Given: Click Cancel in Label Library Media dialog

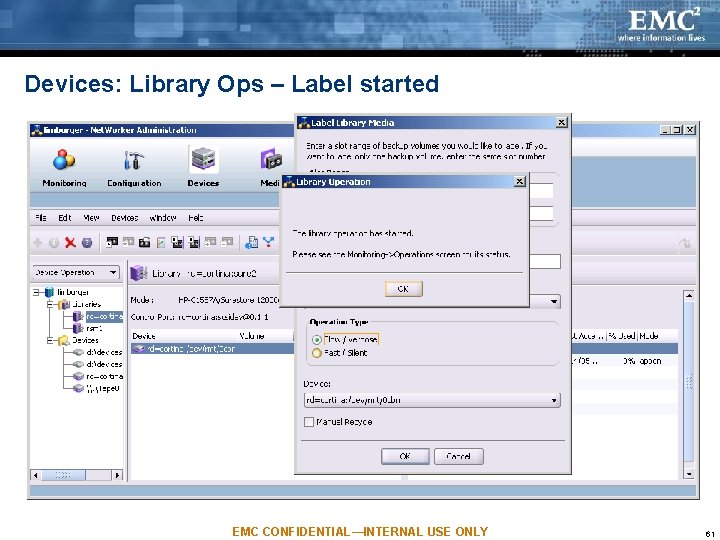Looking at the screenshot, I should pyautogui.click(x=459, y=456).
